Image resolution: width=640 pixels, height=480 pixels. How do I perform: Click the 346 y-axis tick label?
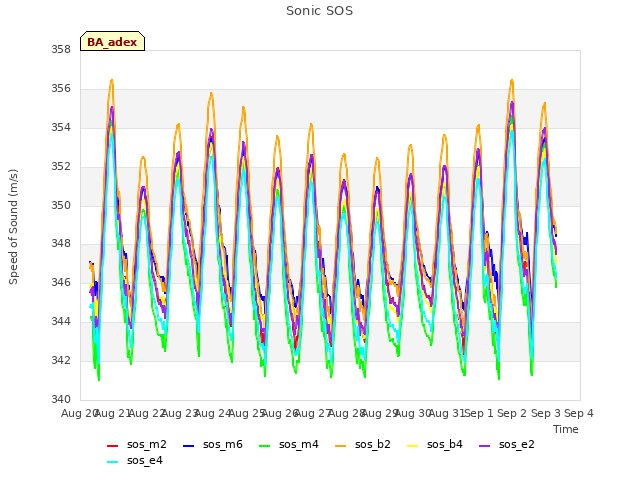click(61, 282)
